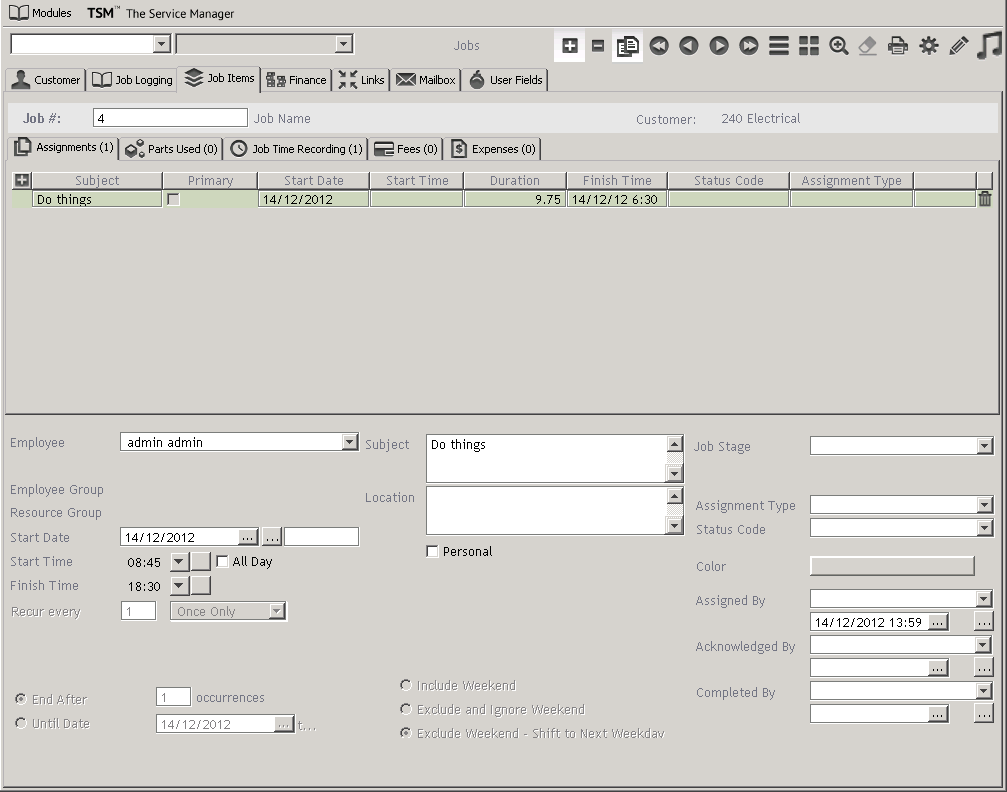1007x792 pixels.
Task: Open the Modules menu
Action: click(41, 13)
